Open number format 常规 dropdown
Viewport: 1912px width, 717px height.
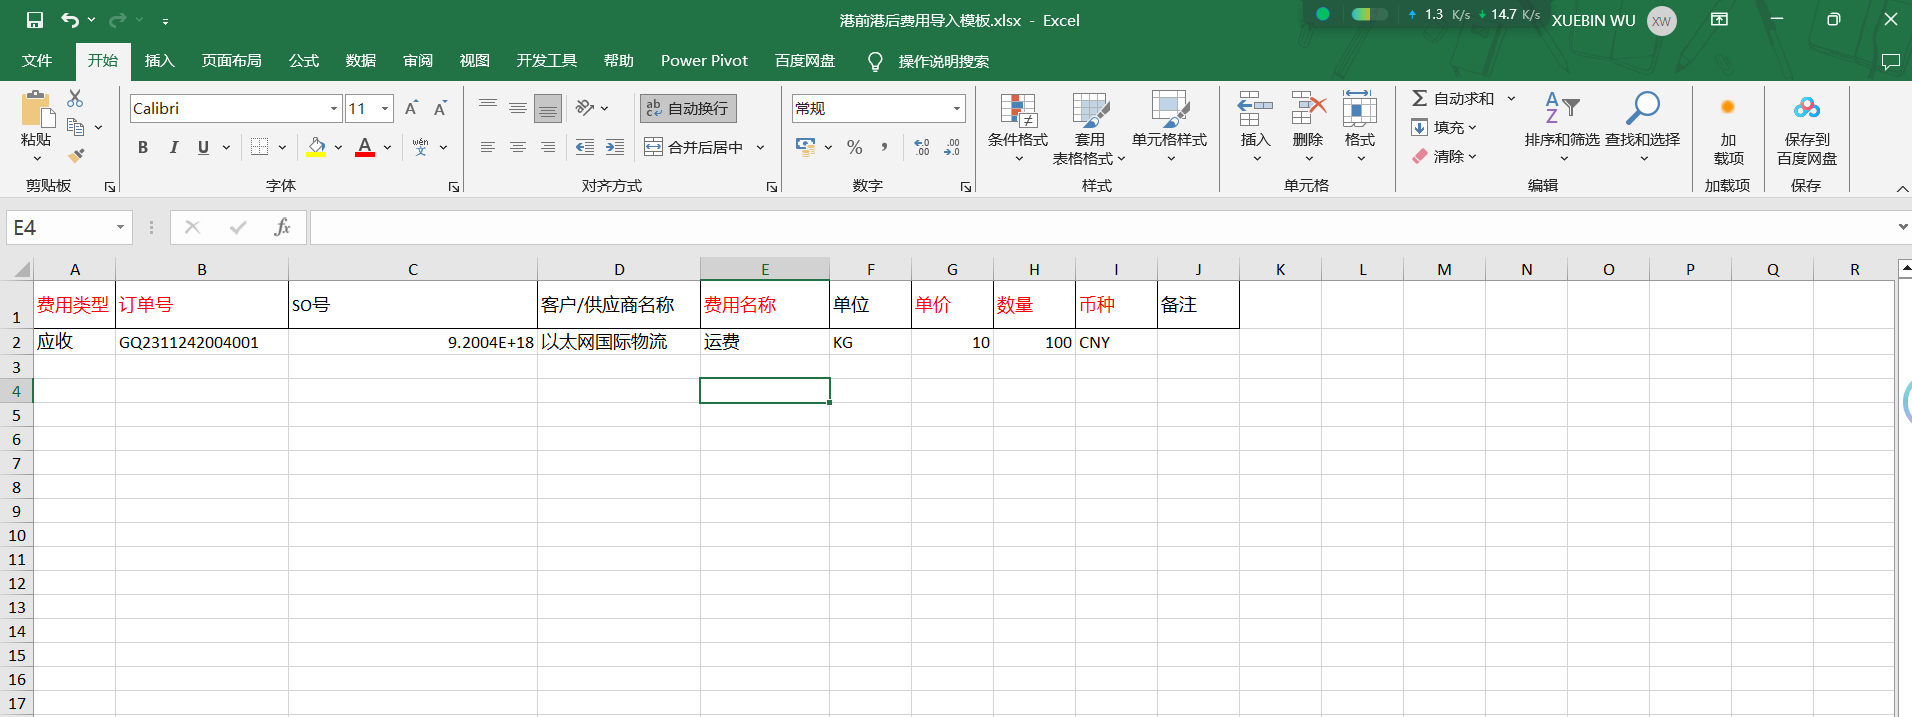(957, 108)
